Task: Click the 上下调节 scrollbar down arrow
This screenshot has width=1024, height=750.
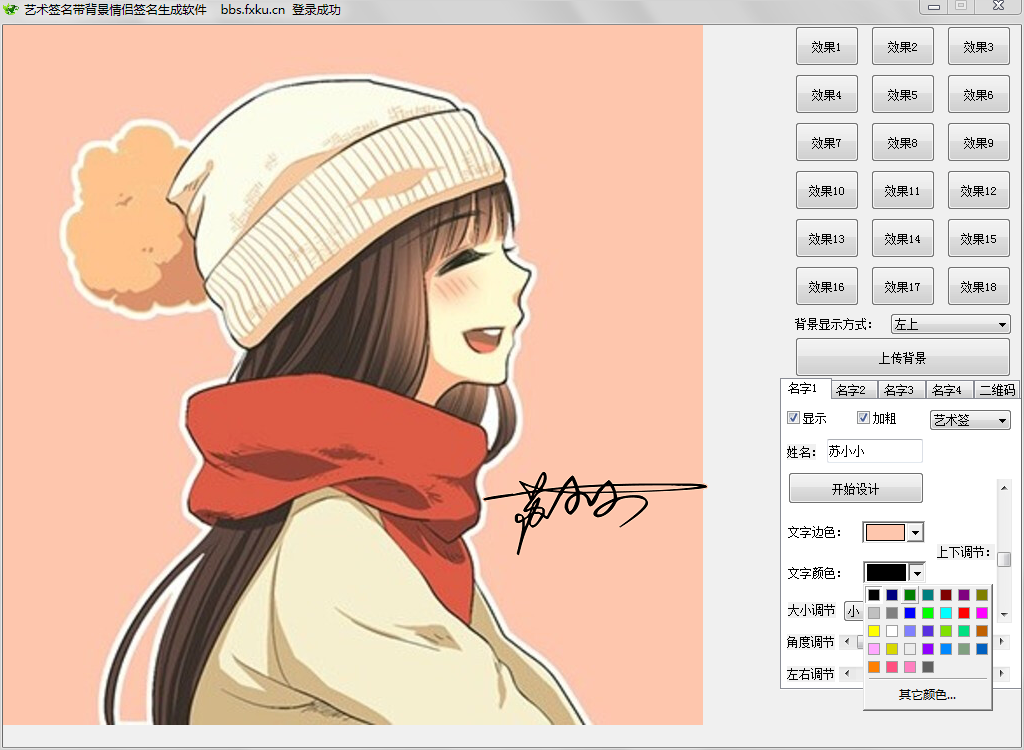Action: (1004, 615)
